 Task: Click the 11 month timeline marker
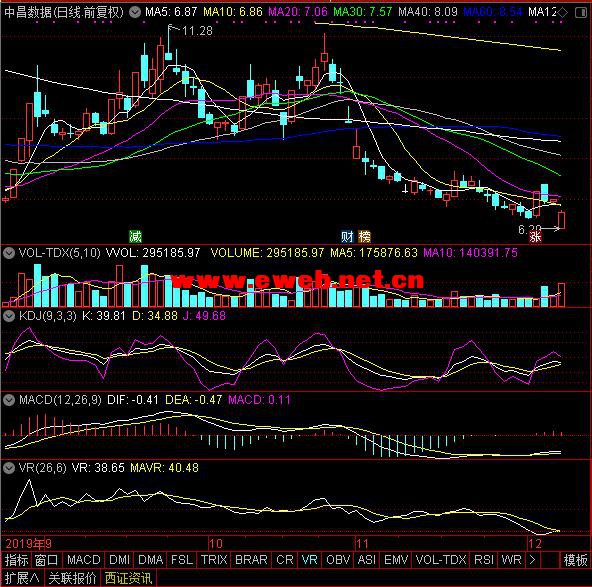(x=362, y=544)
